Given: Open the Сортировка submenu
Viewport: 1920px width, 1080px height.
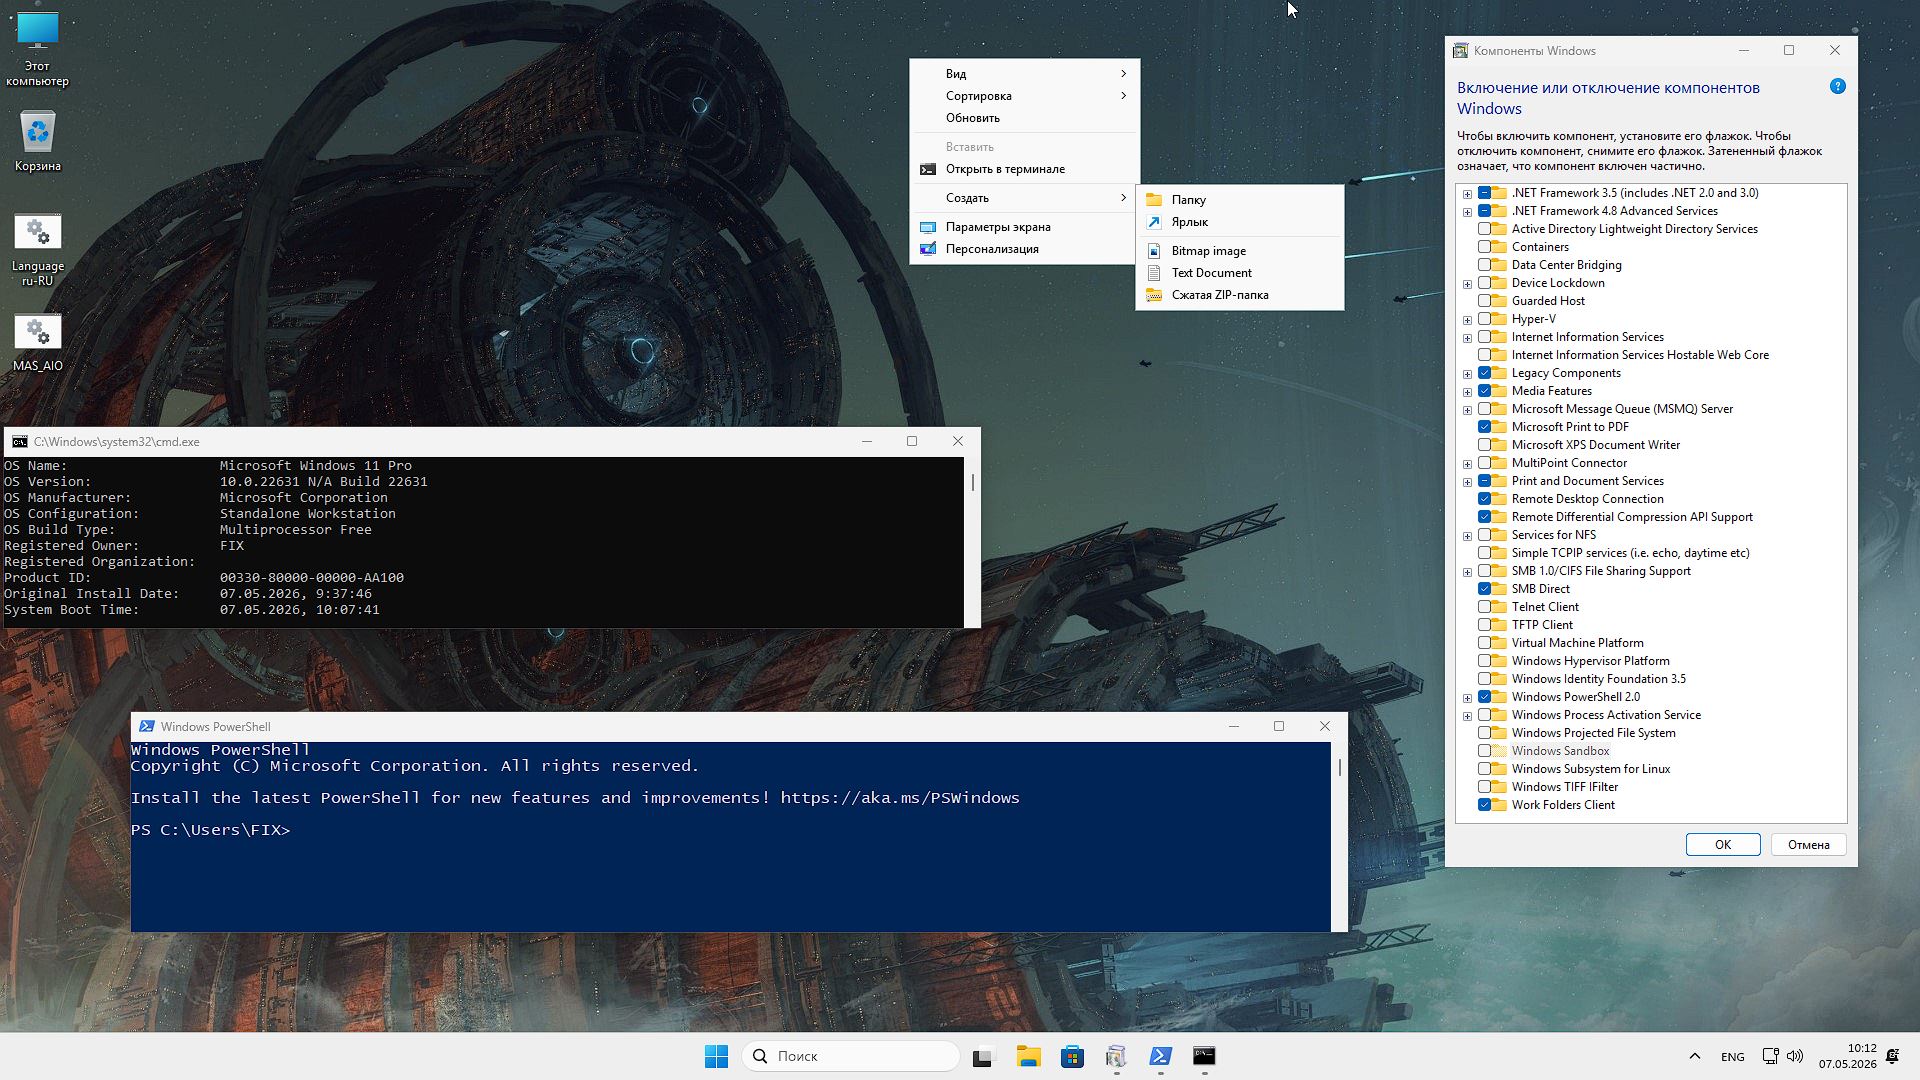Looking at the screenshot, I should pyautogui.click(x=1025, y=96).
